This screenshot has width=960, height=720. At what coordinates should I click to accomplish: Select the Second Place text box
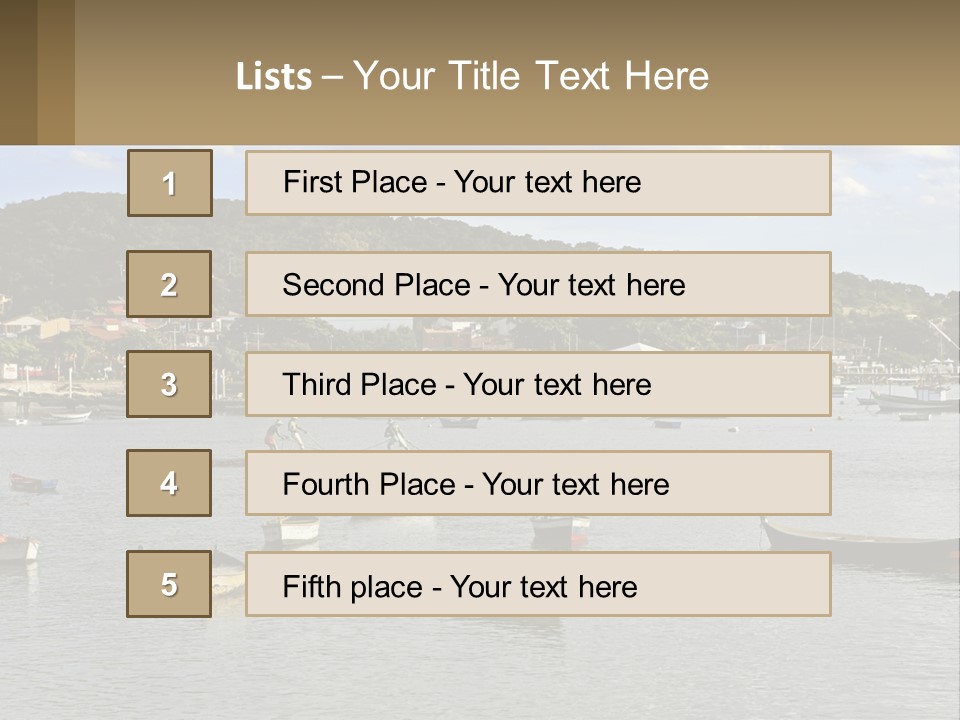[x=538, y=284]
